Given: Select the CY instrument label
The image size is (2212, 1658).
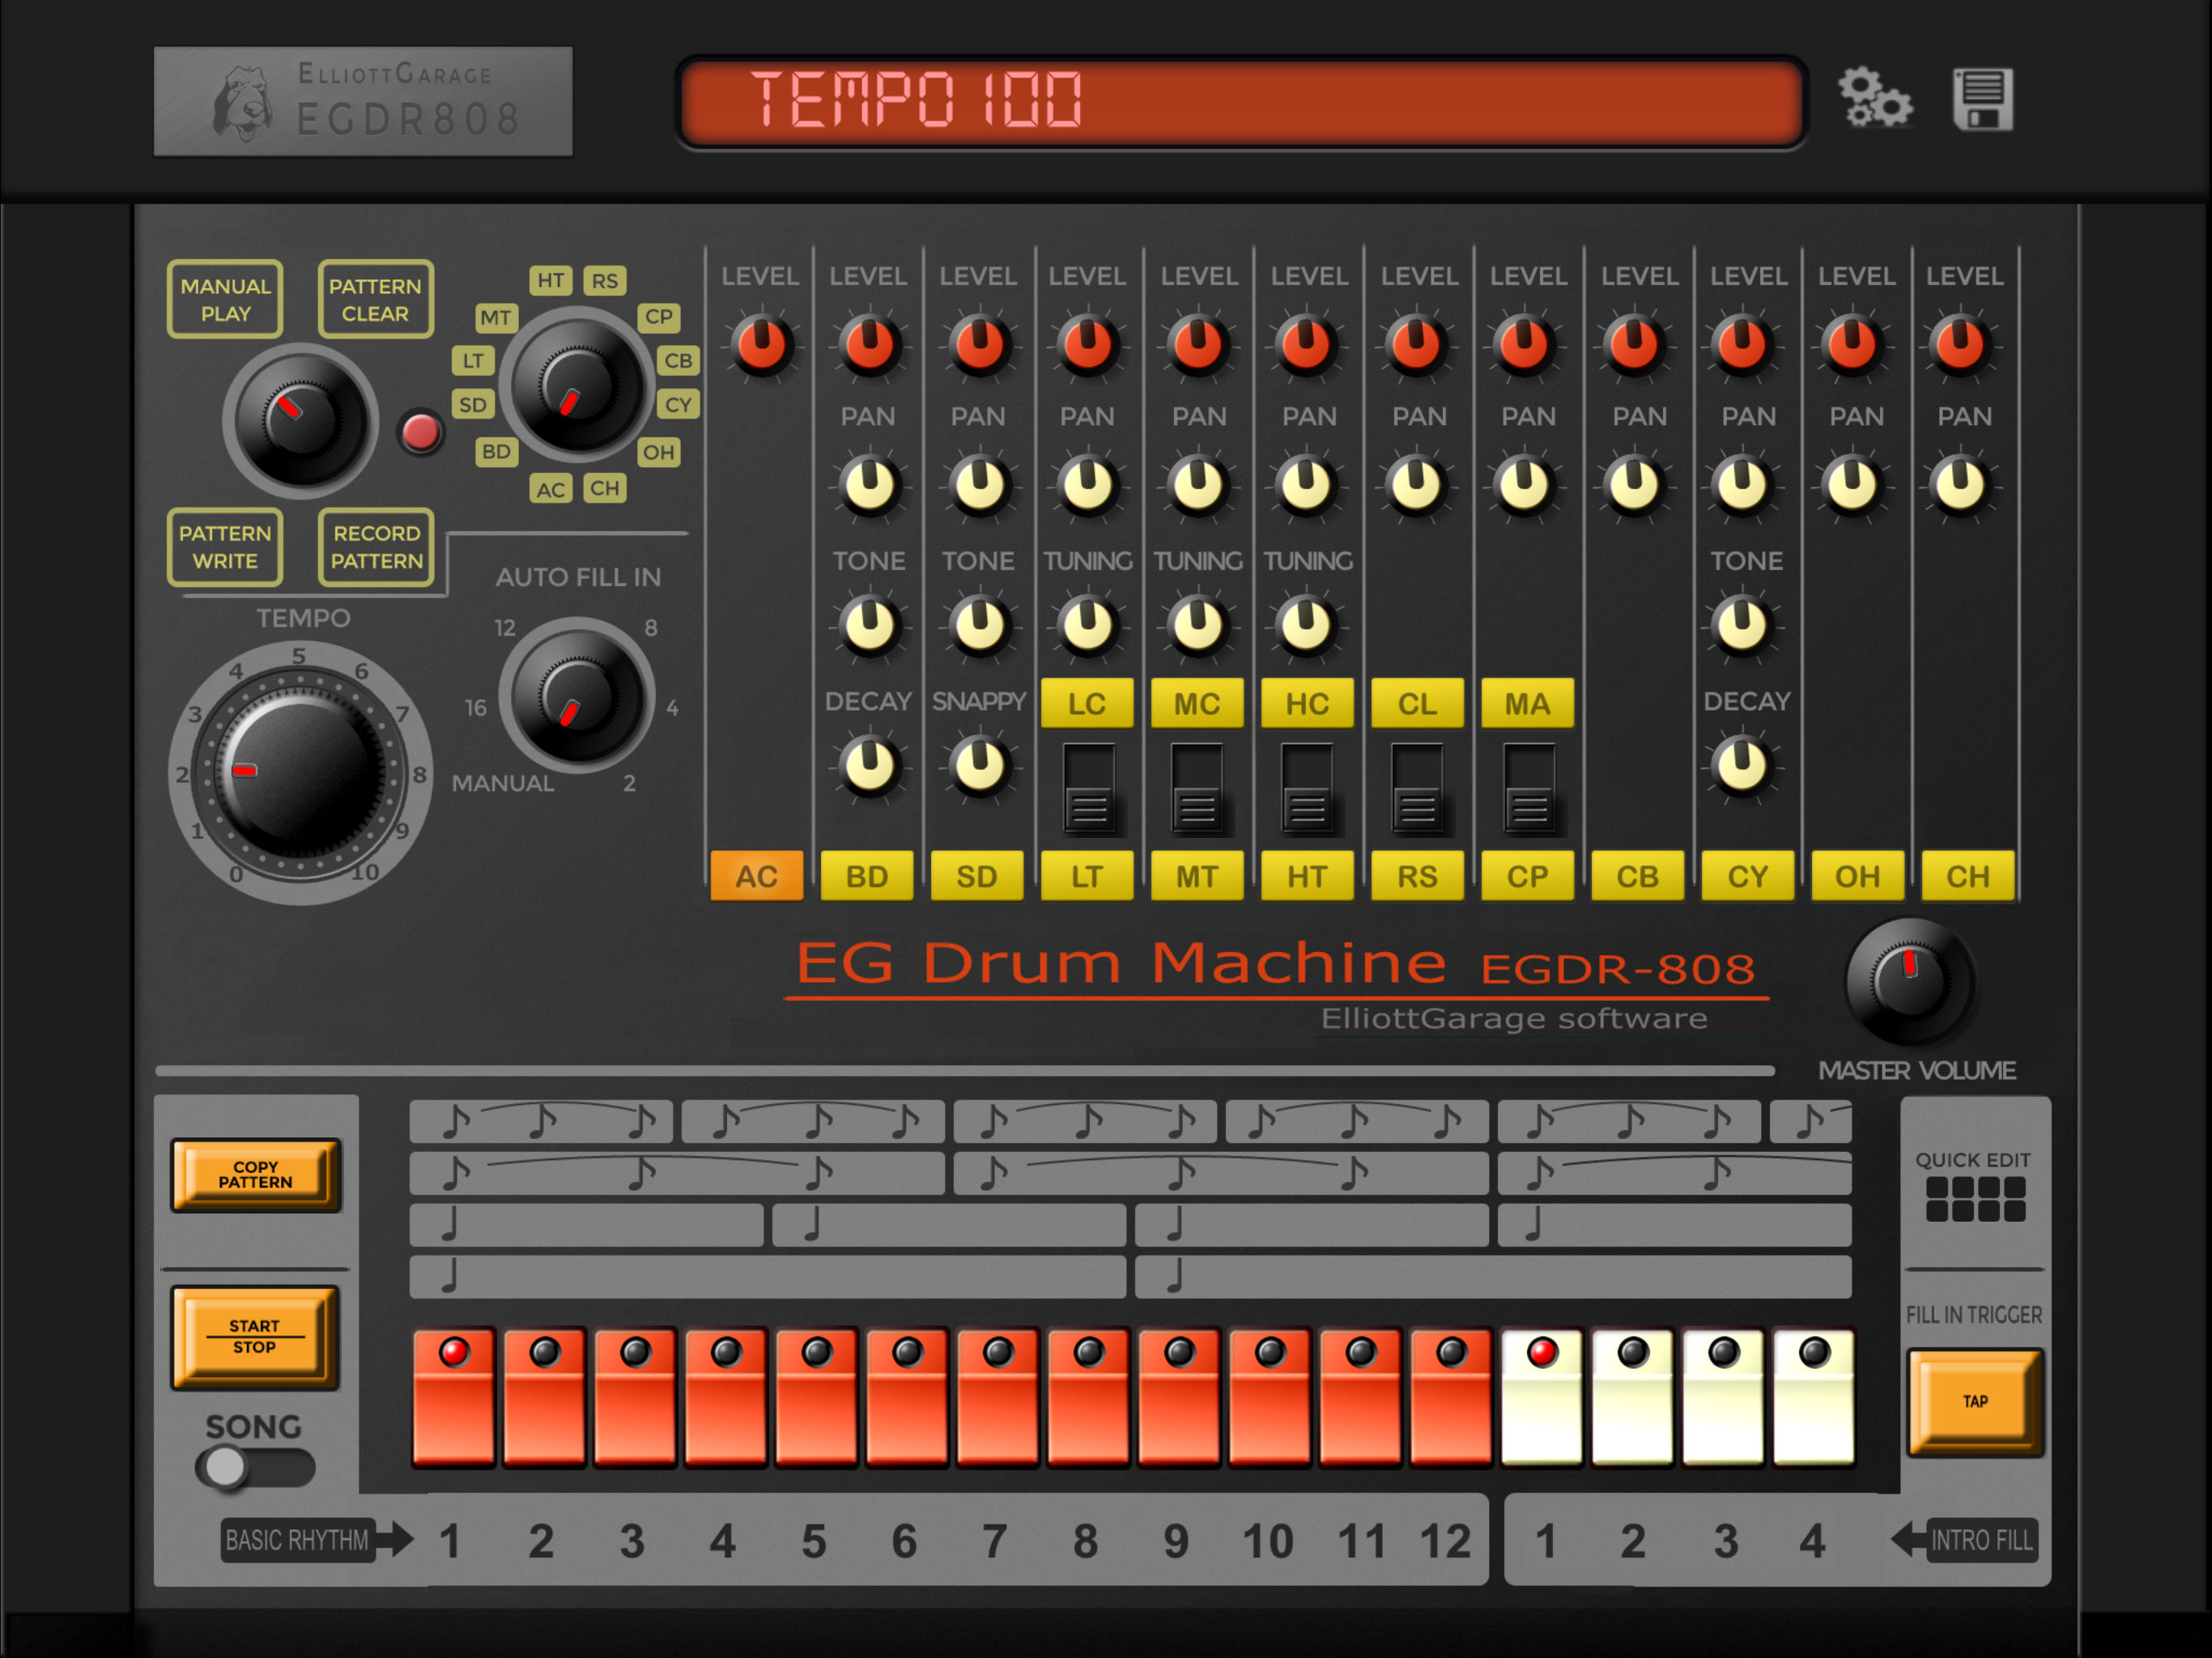Looking at the screenshot, I should pyautogui.click(x=678, y=405).
